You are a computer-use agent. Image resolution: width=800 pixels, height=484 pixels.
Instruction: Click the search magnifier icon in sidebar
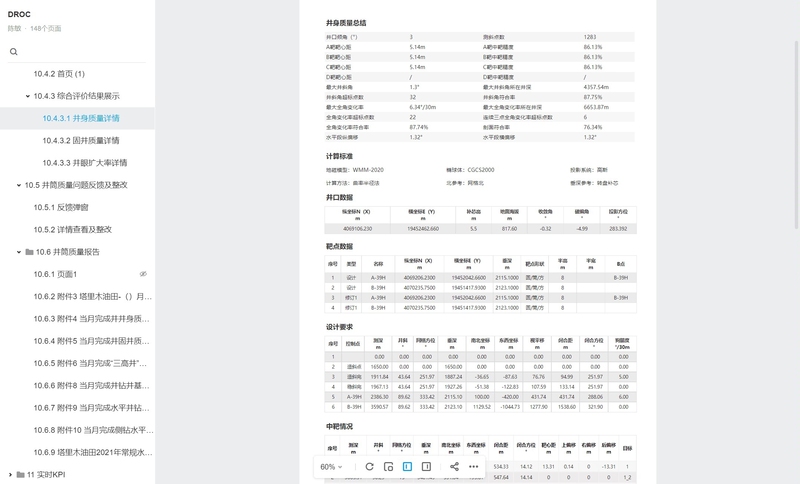[x=14, y=52]
